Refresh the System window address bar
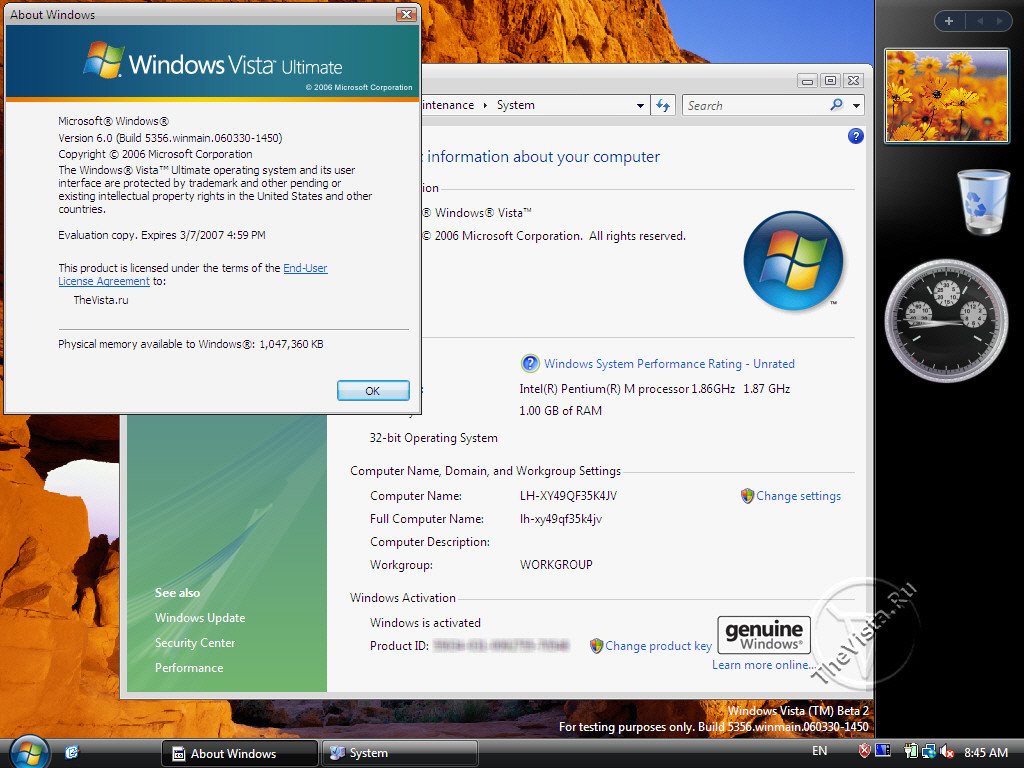This screenshot has height=768, width=1024. point(663,105)
